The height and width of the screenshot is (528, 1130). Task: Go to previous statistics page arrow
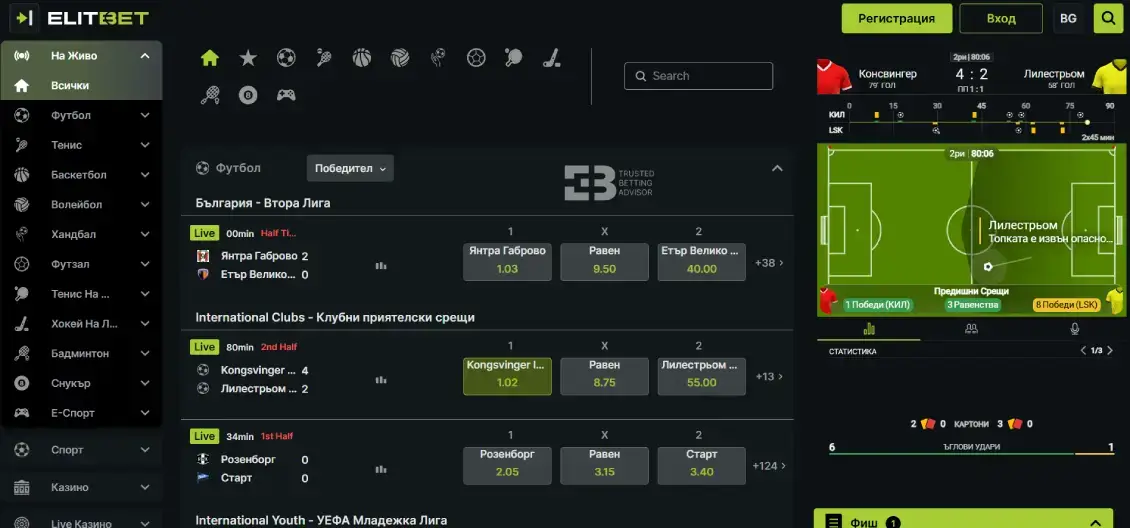click(x=1082, y=351)
